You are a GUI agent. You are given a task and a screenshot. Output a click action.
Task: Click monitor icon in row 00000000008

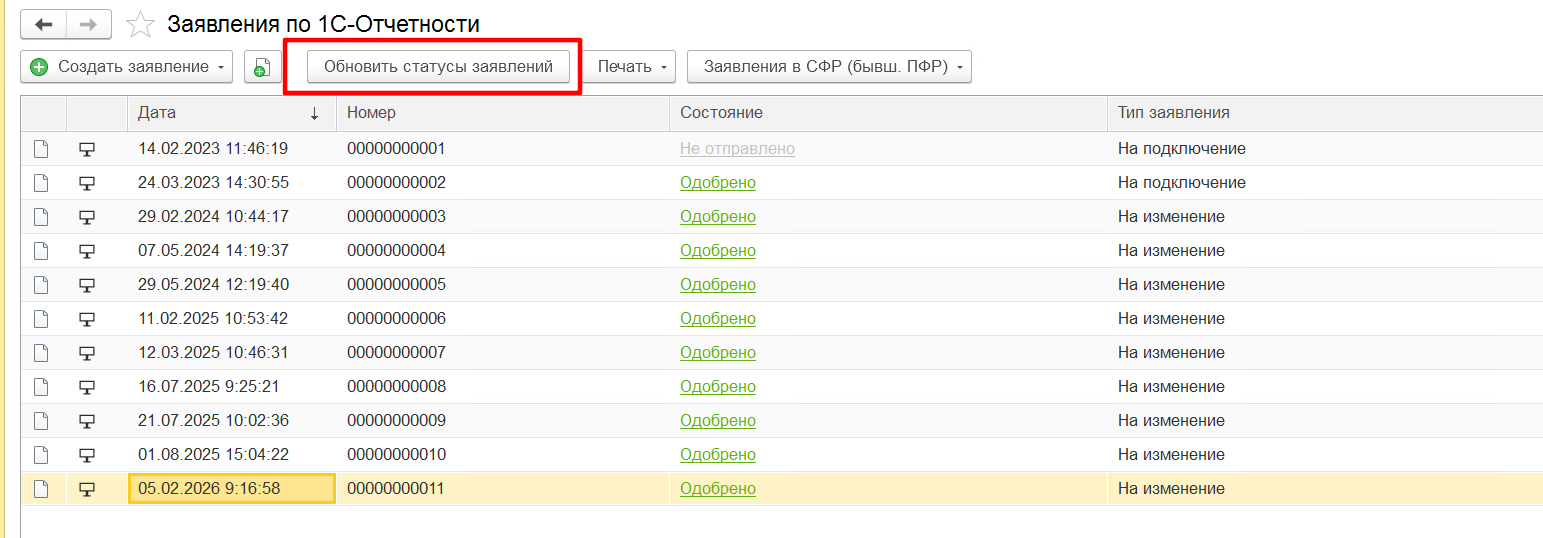tap(87, 387)
